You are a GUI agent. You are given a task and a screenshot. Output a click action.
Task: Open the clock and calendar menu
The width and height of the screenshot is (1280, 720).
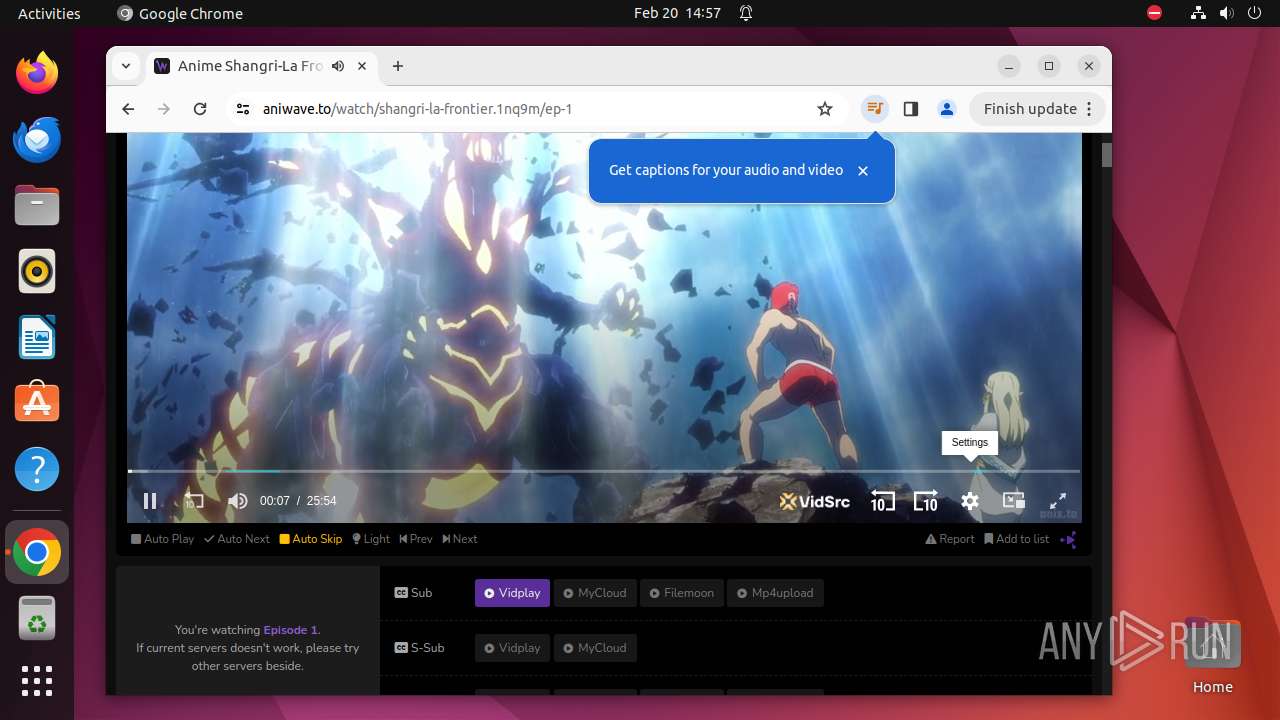click(x=677, y=13)
